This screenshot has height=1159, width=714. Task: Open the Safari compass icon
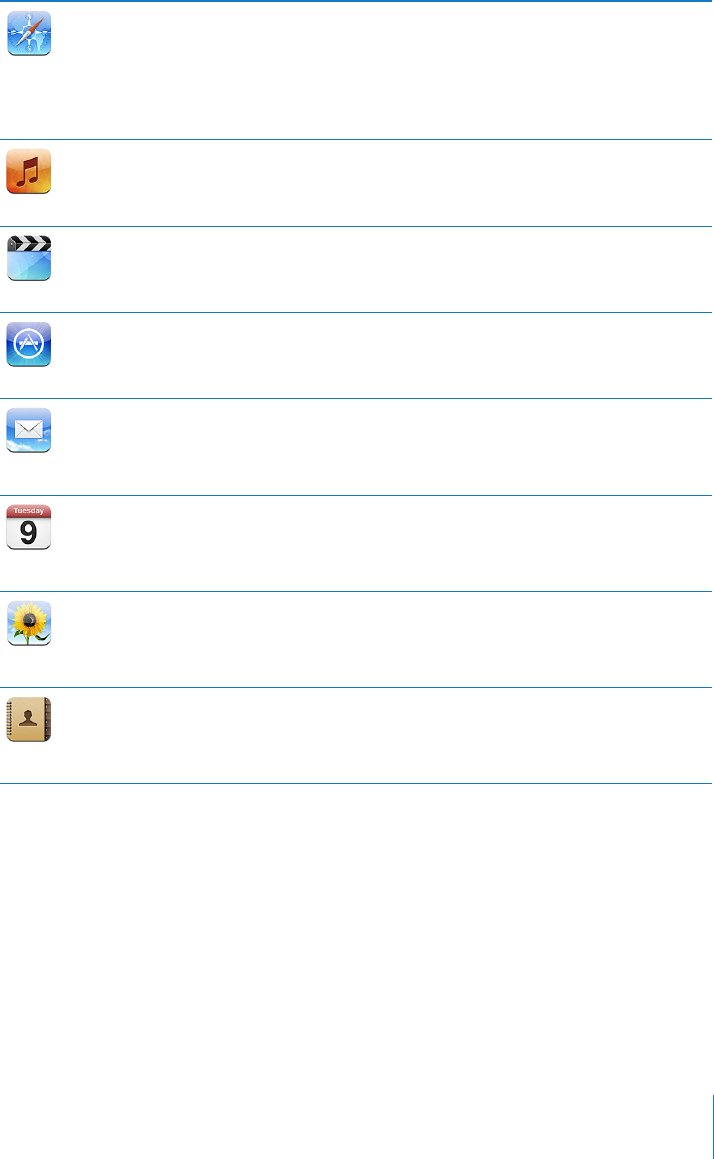(29, 33)
